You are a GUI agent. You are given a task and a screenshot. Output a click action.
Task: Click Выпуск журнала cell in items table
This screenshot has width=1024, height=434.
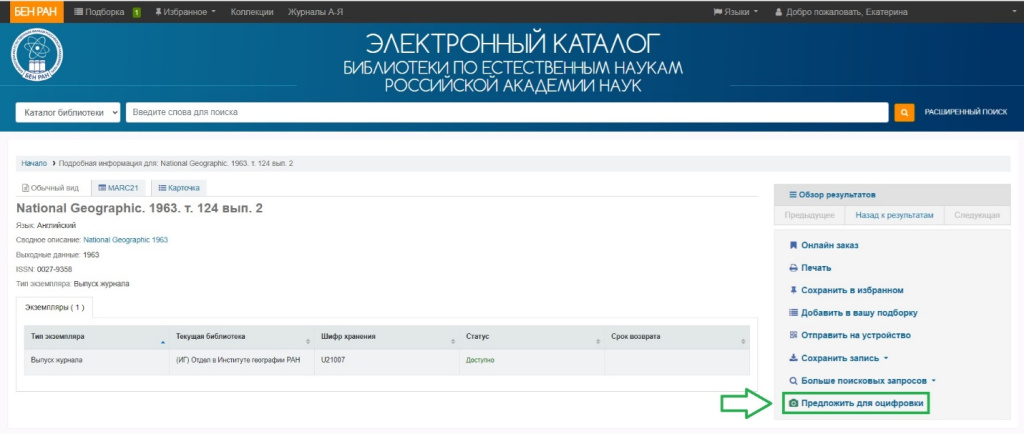tap(96, 362)
